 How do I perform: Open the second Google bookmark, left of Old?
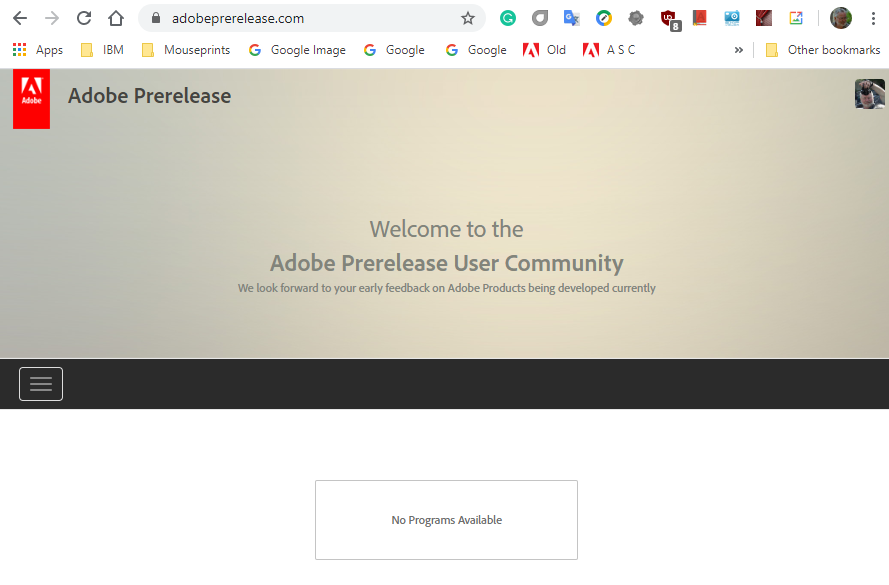(476, 50)
